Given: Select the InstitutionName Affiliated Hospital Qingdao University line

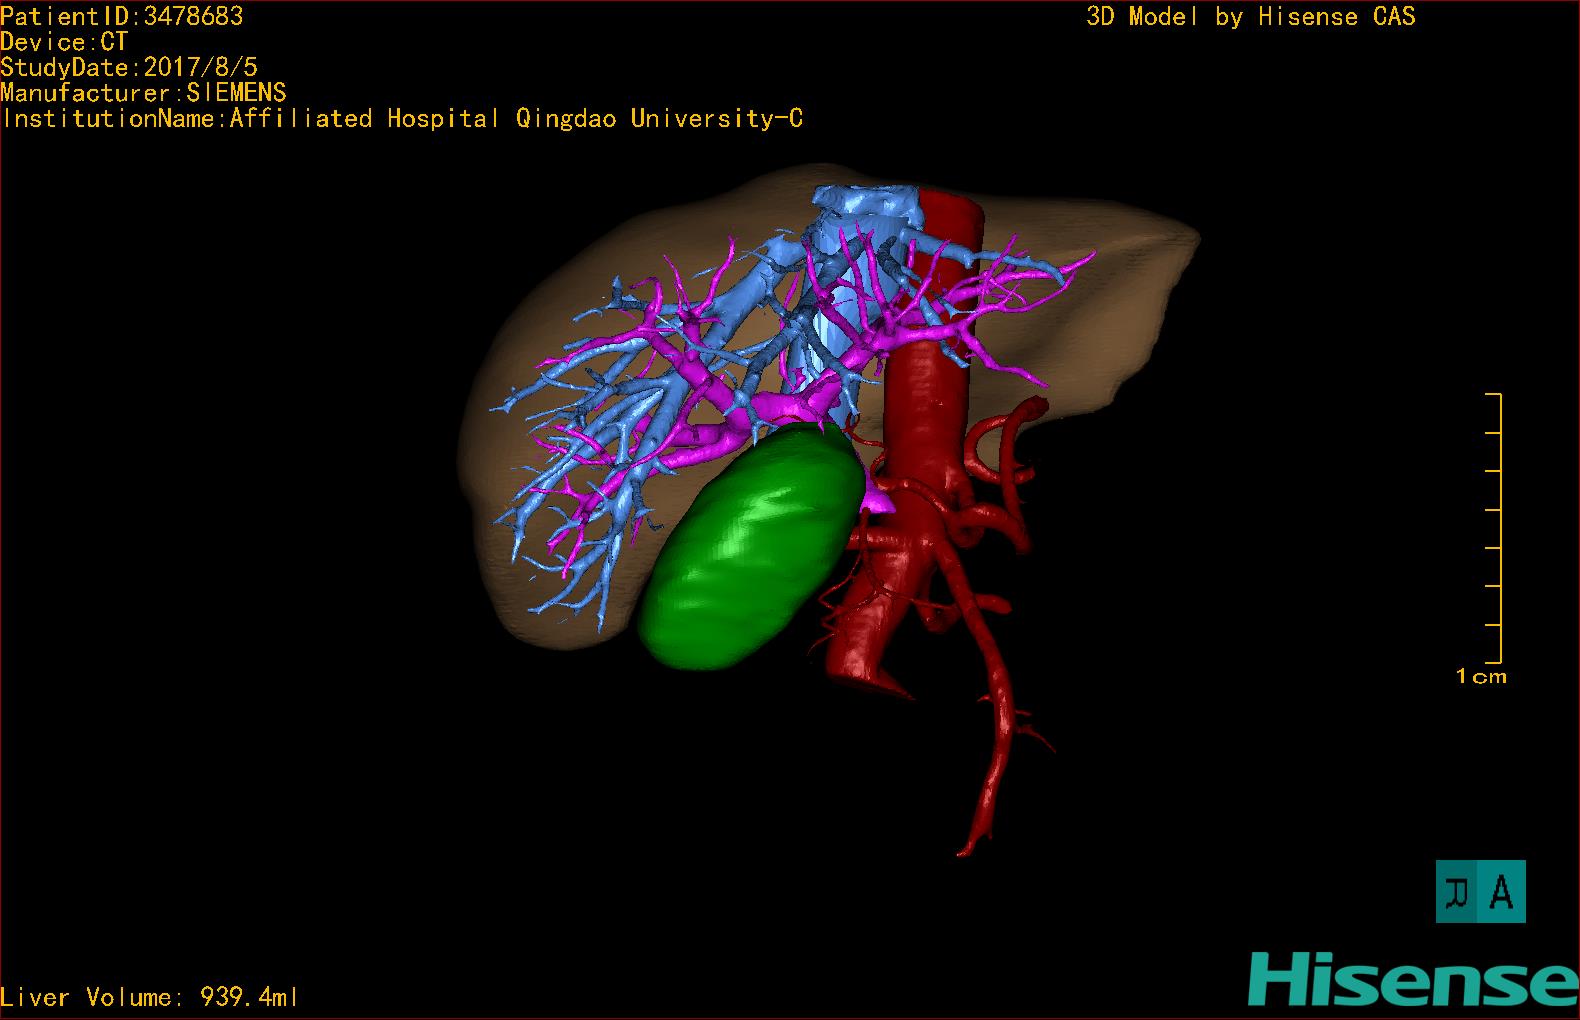Looking at the screenshot, I should point(402,119).
